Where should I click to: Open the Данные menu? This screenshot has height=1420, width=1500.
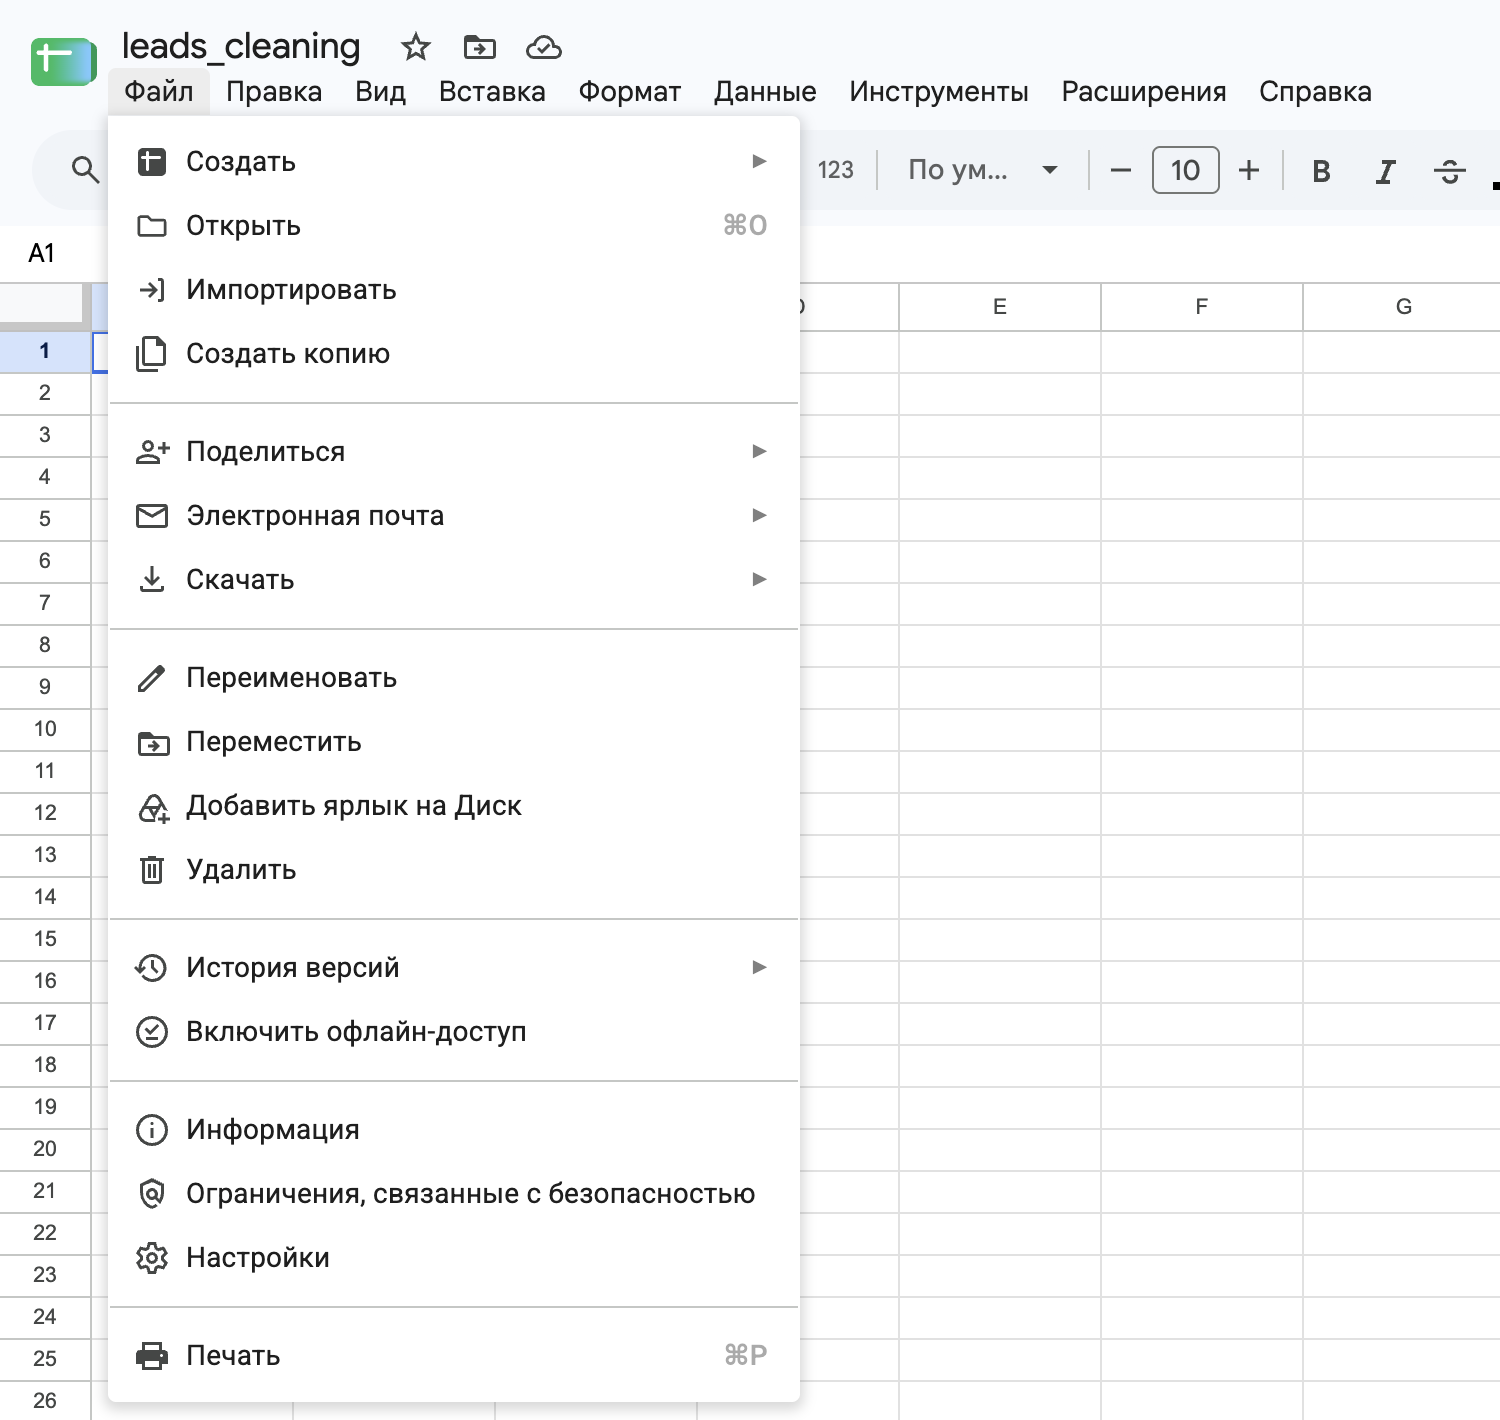tap(765, 92)
